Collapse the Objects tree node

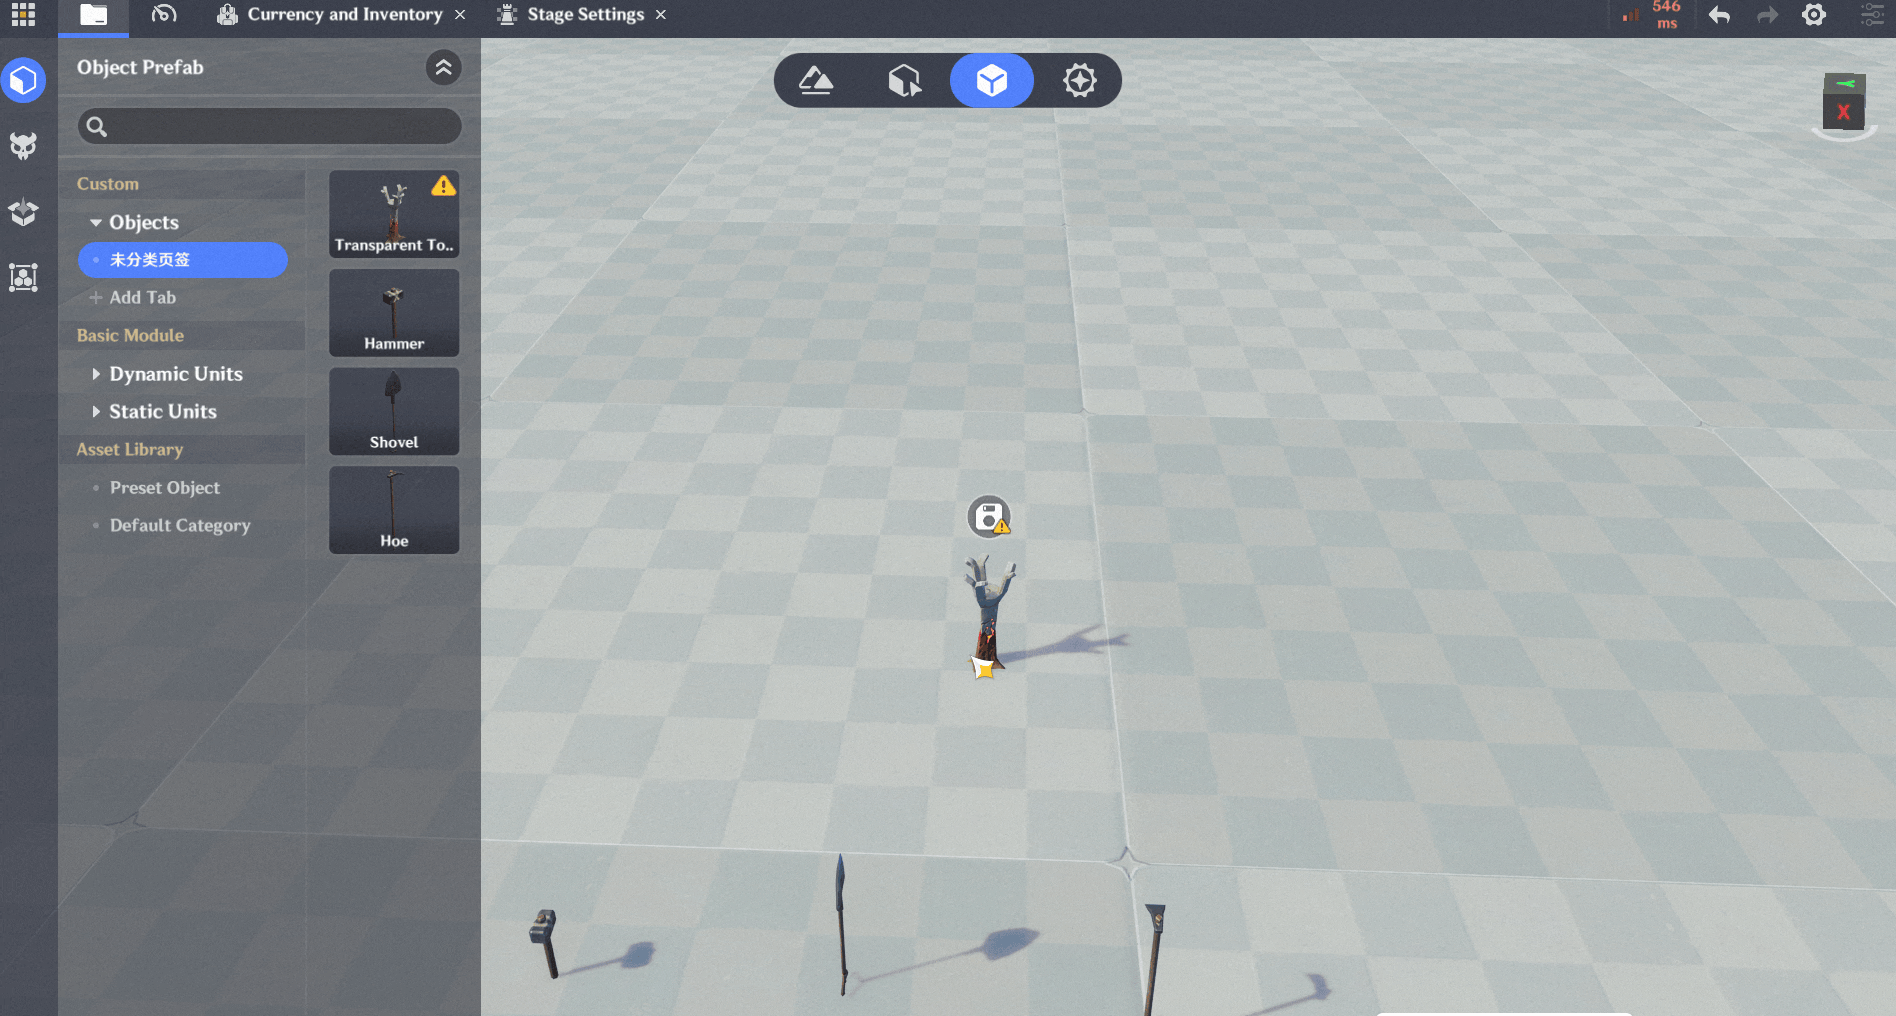coord(96,223)
